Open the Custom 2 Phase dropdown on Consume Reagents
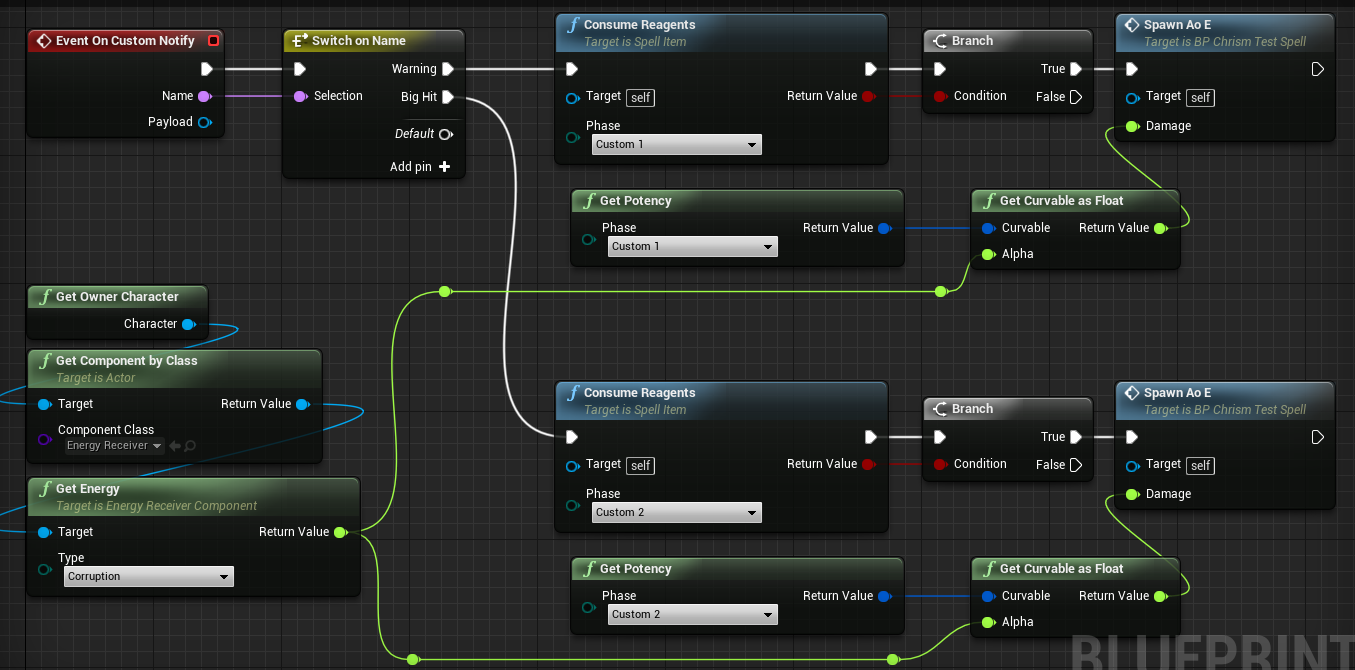 coord(676,513)
